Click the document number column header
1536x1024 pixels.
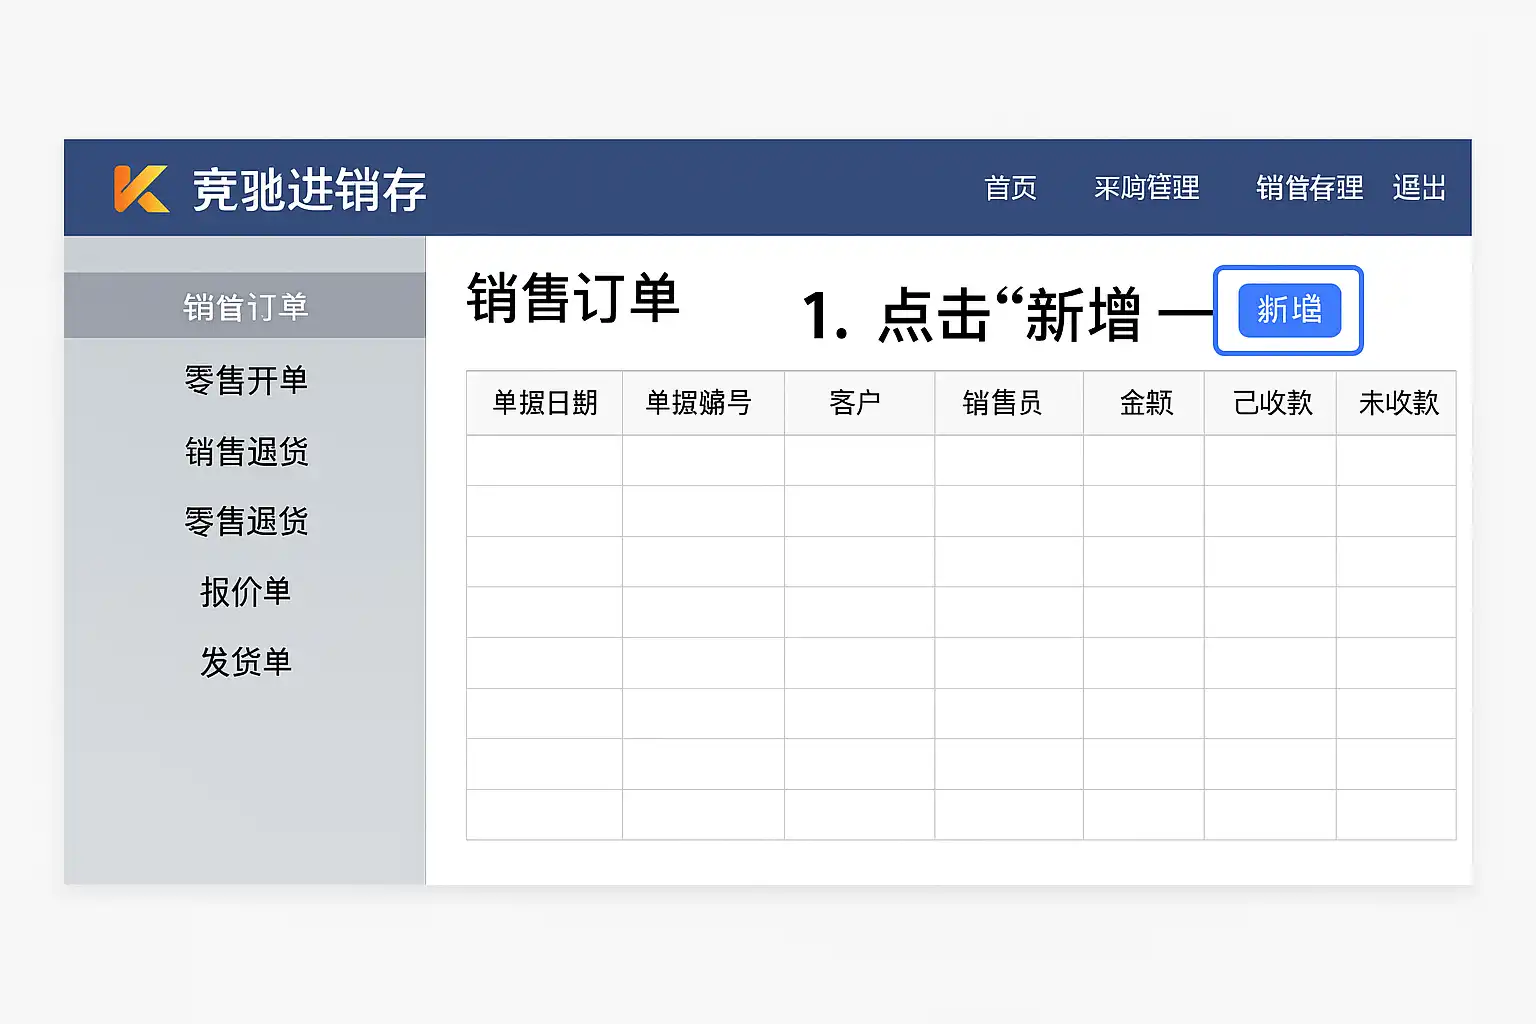(x=698, y=403)
